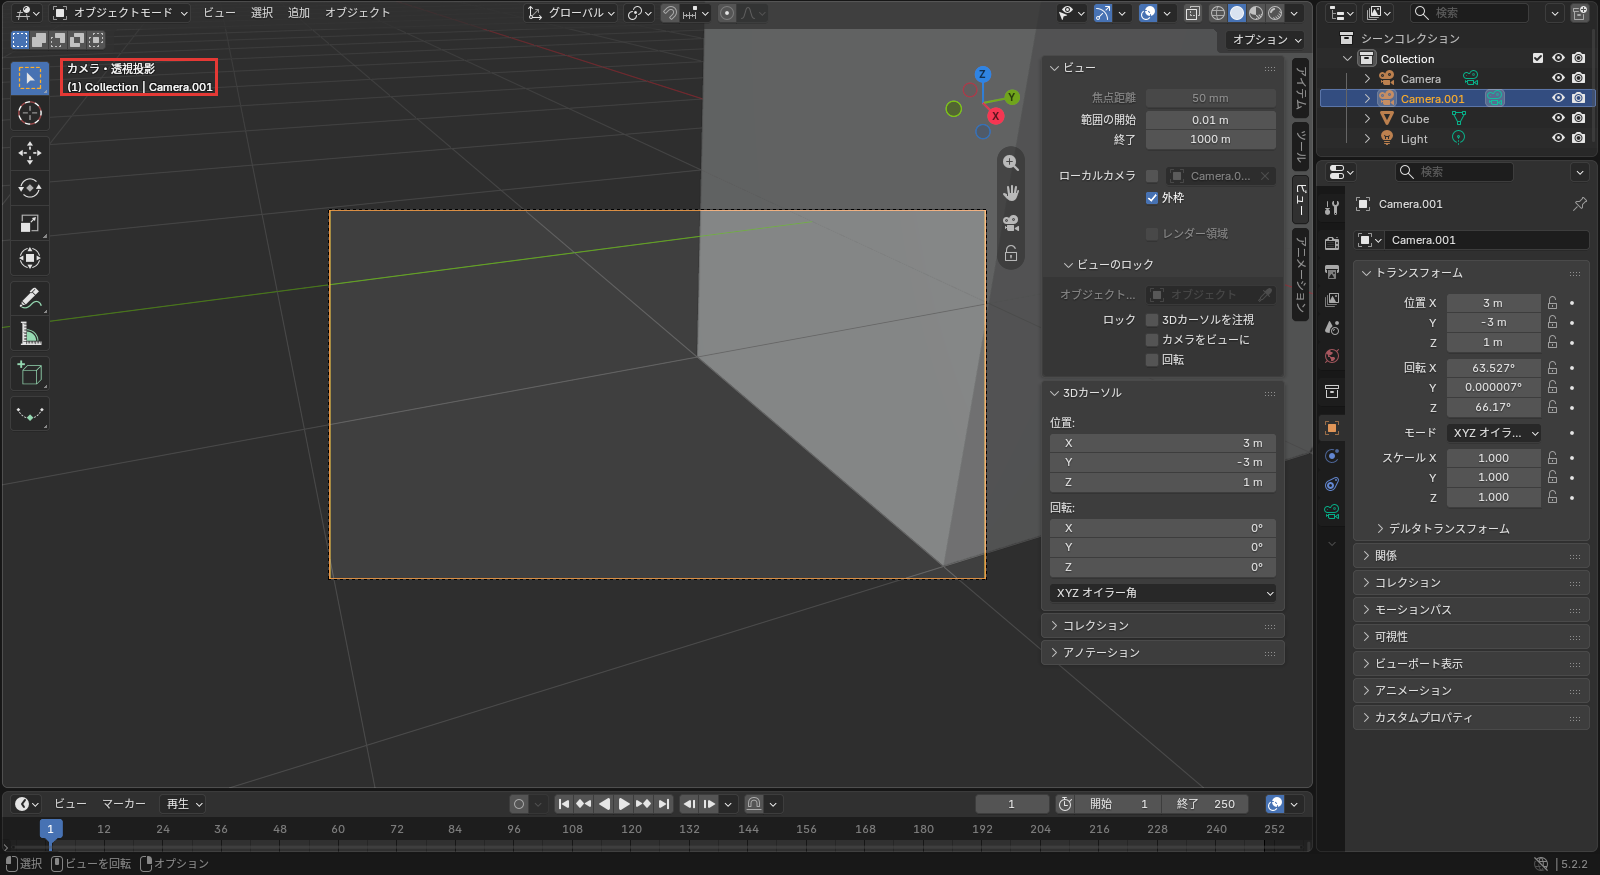Open the オブジェクト menu in header

click(357, 13)
